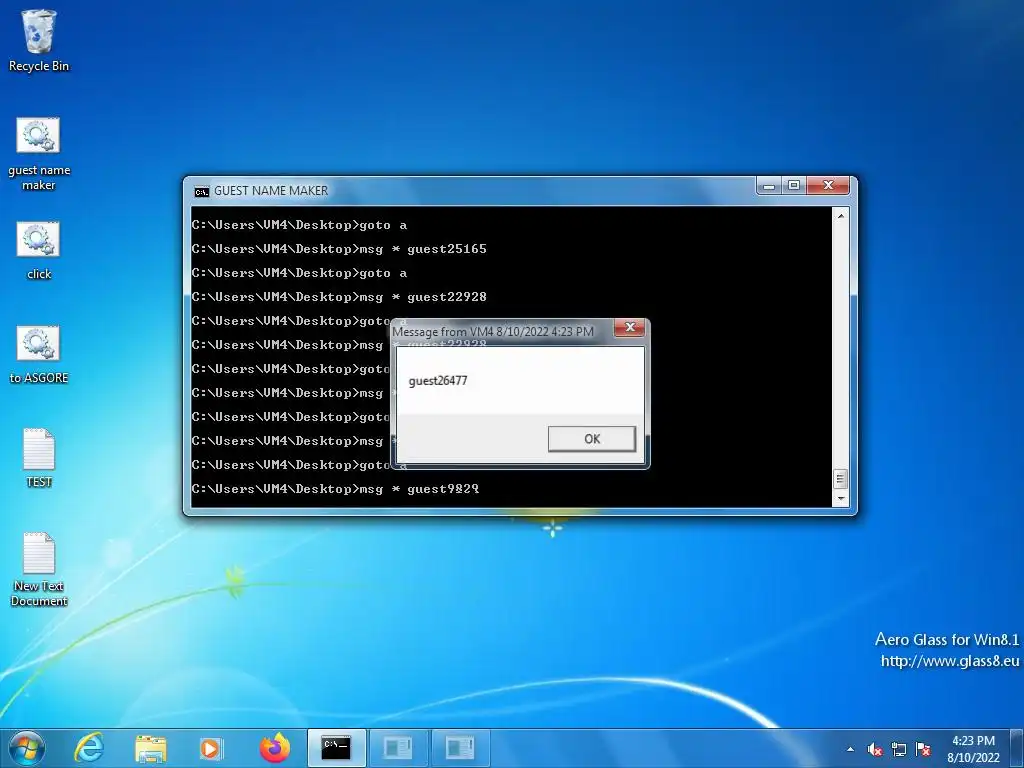Select the New Text Document icon
The width and height of the screenshot is (1024, 768).
click(x=39, y=569)
